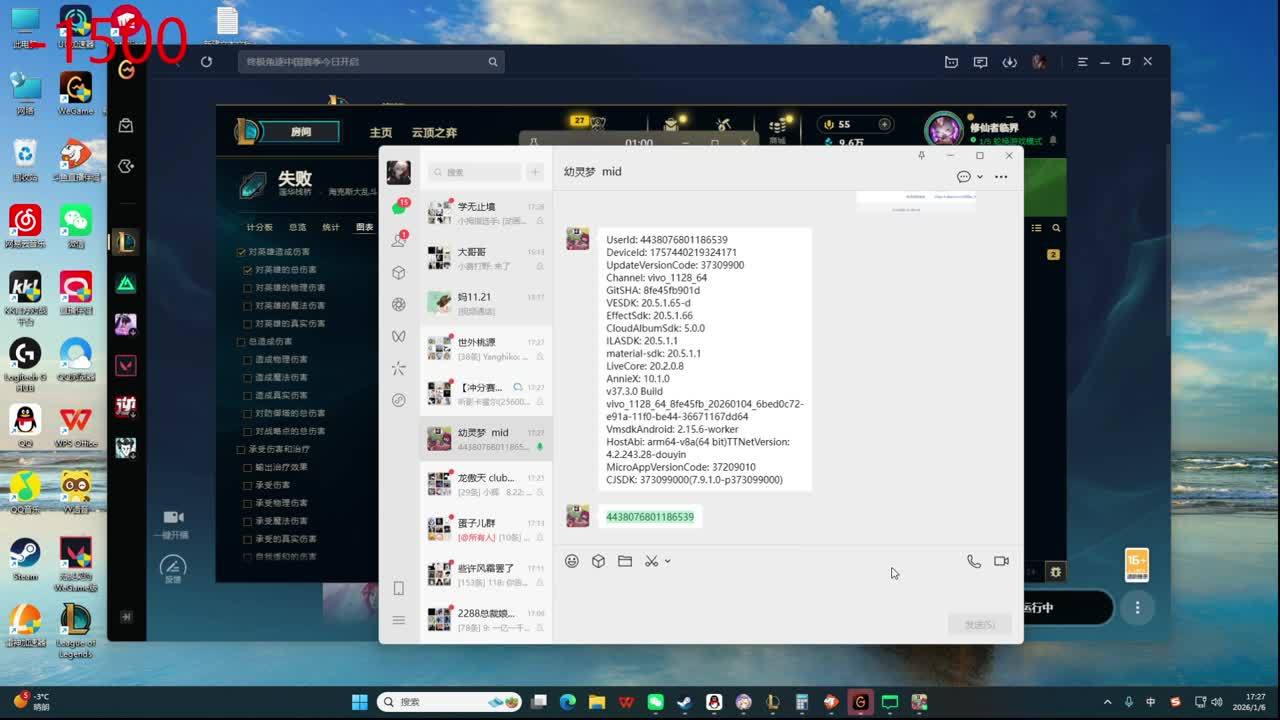This screenshot has width=1280, height=720.
Task: Pin the WeChat window on top
Action: point(921,156)
